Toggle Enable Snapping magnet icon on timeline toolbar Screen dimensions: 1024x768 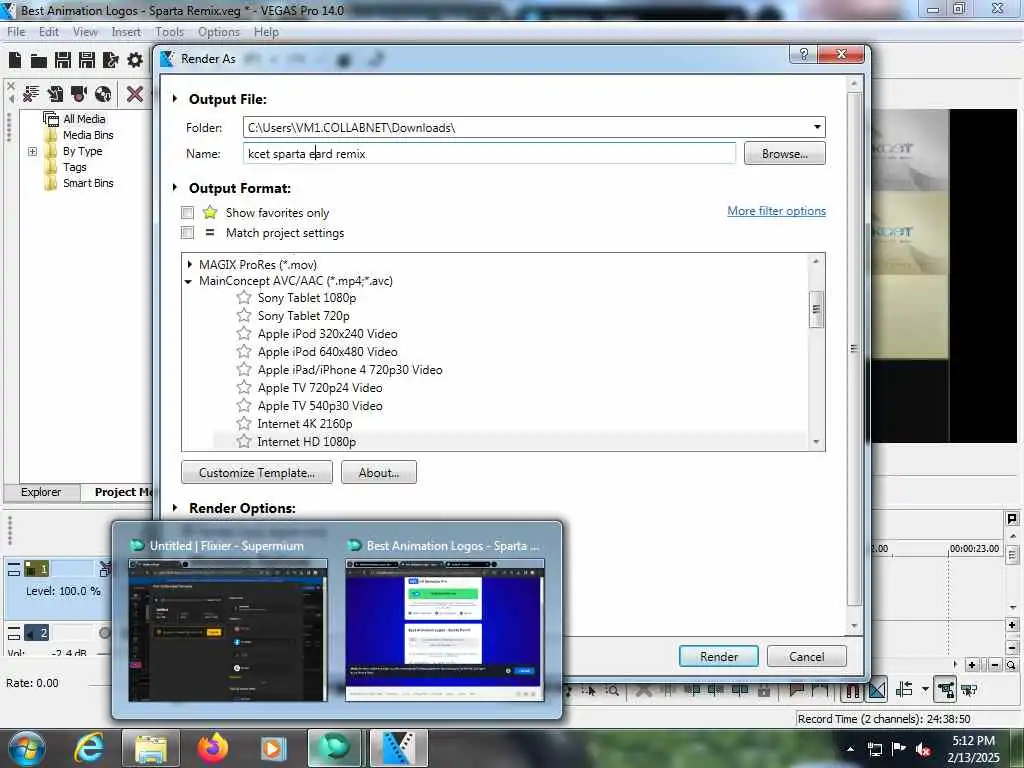[x=852, y=689]
